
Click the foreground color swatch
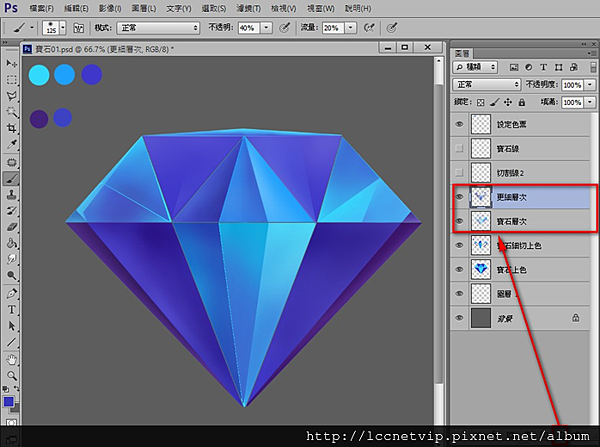point(8,403)
